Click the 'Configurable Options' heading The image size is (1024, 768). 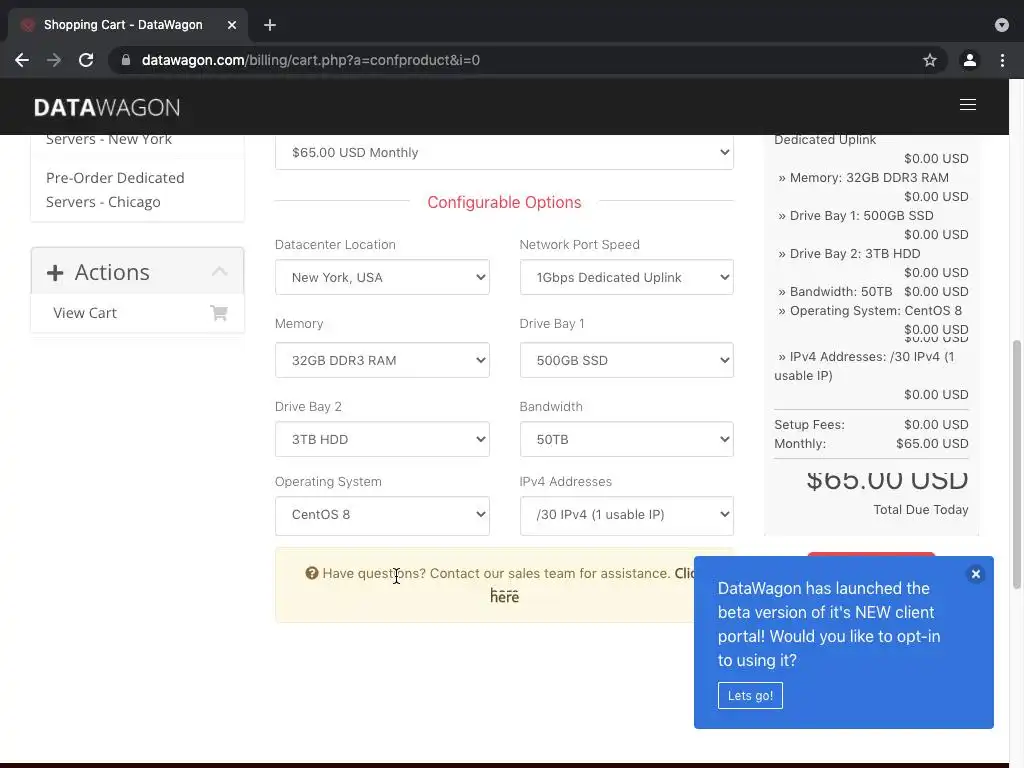coord(504,202)
